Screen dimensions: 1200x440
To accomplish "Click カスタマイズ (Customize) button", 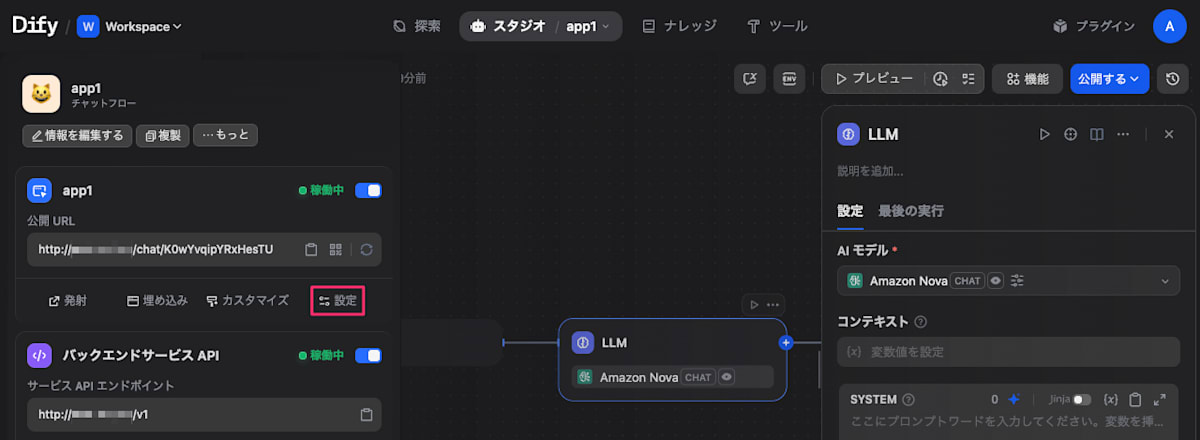I will coord(247,300).
